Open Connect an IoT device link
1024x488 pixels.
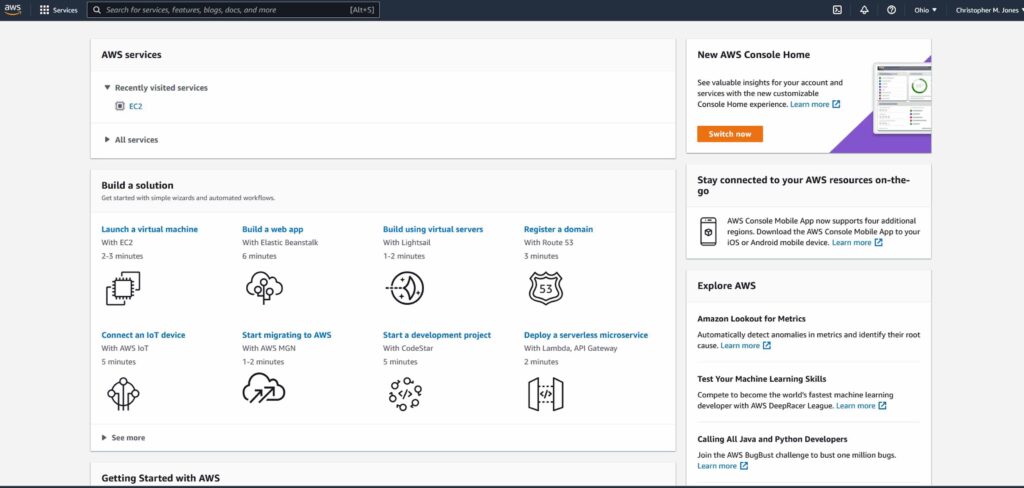click(143, 335)
